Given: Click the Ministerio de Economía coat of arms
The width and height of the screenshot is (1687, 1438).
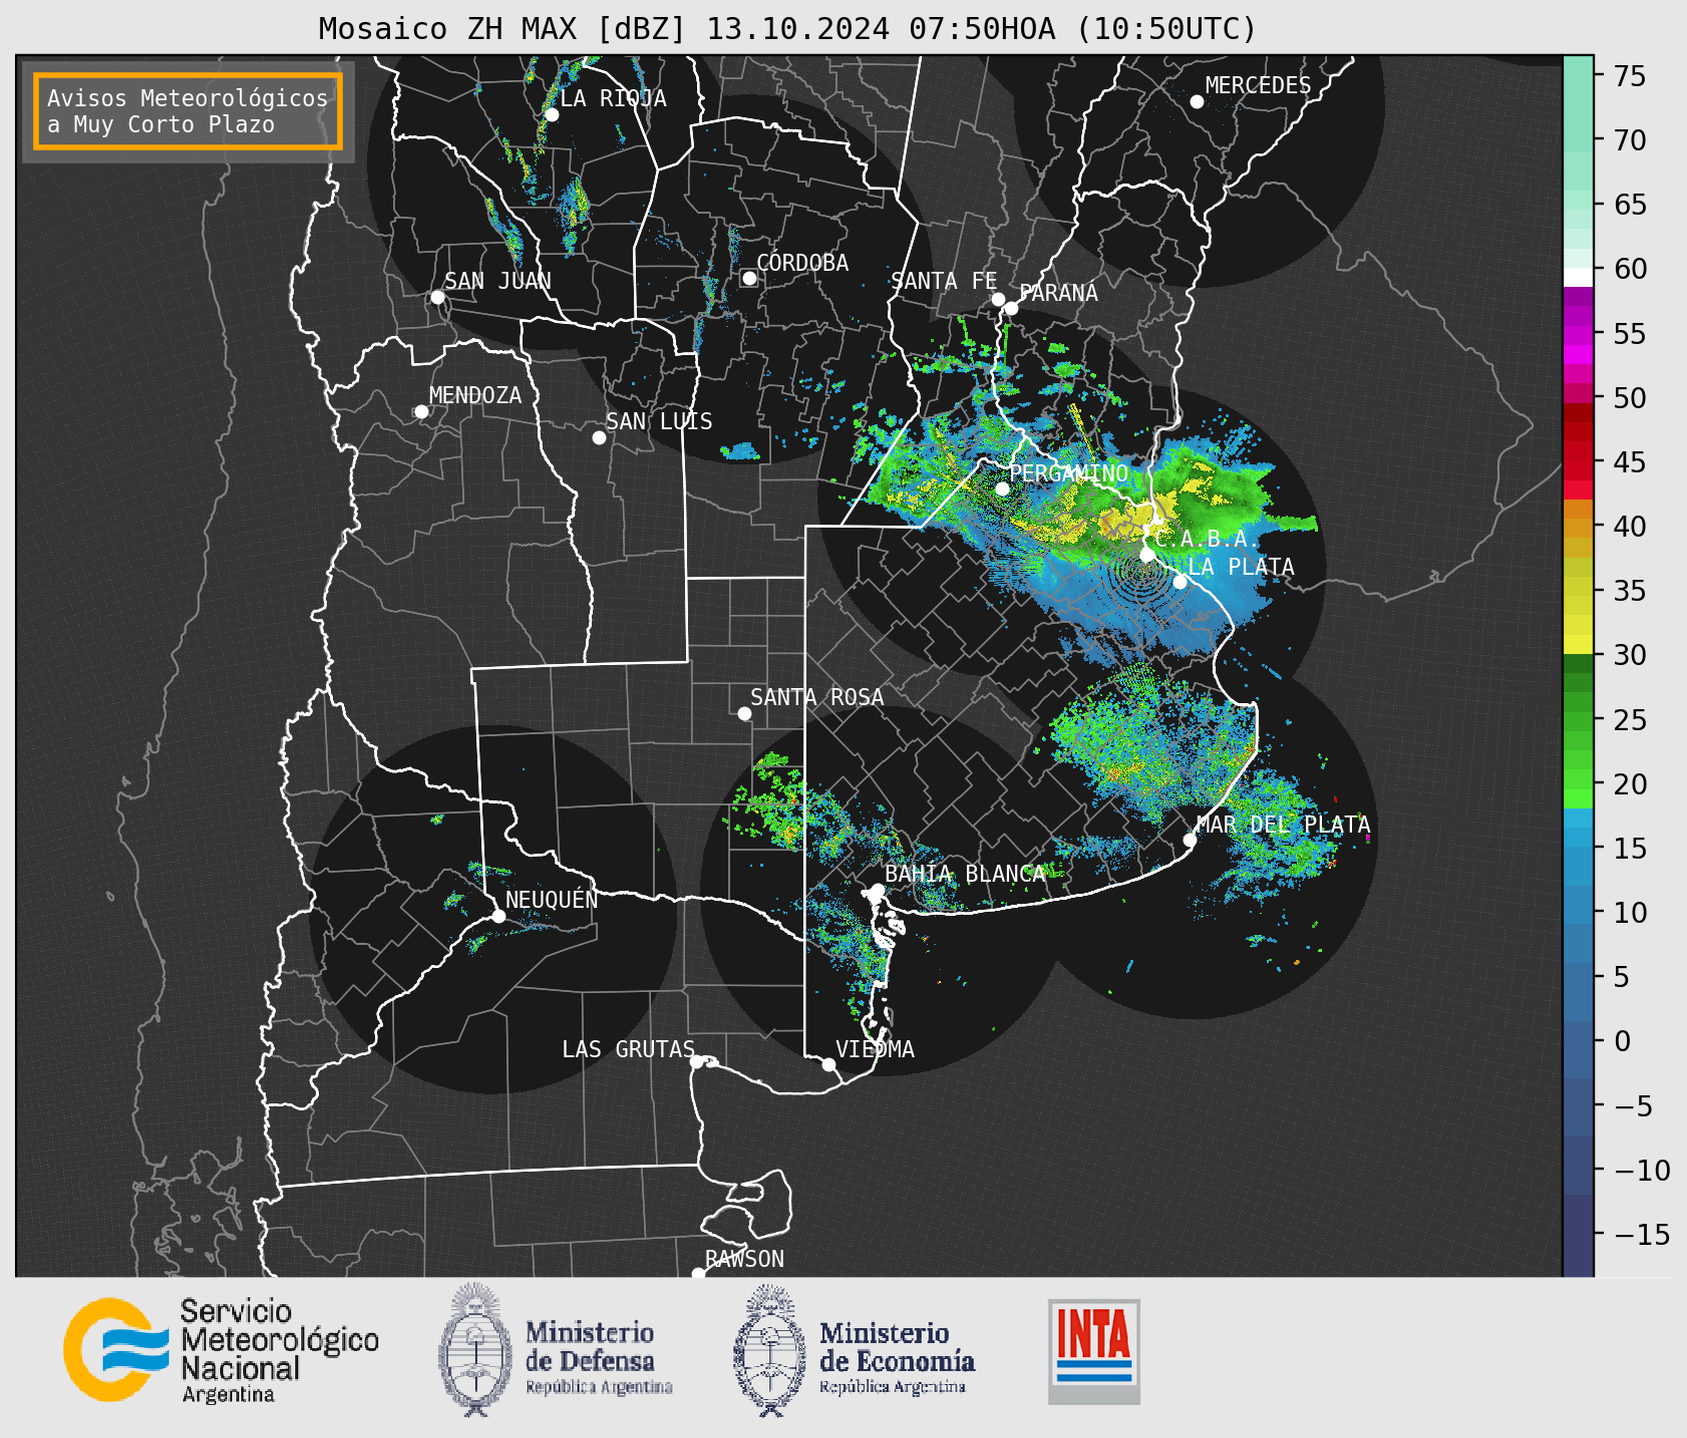Looking at the screenshot, I should [769, 1350].
